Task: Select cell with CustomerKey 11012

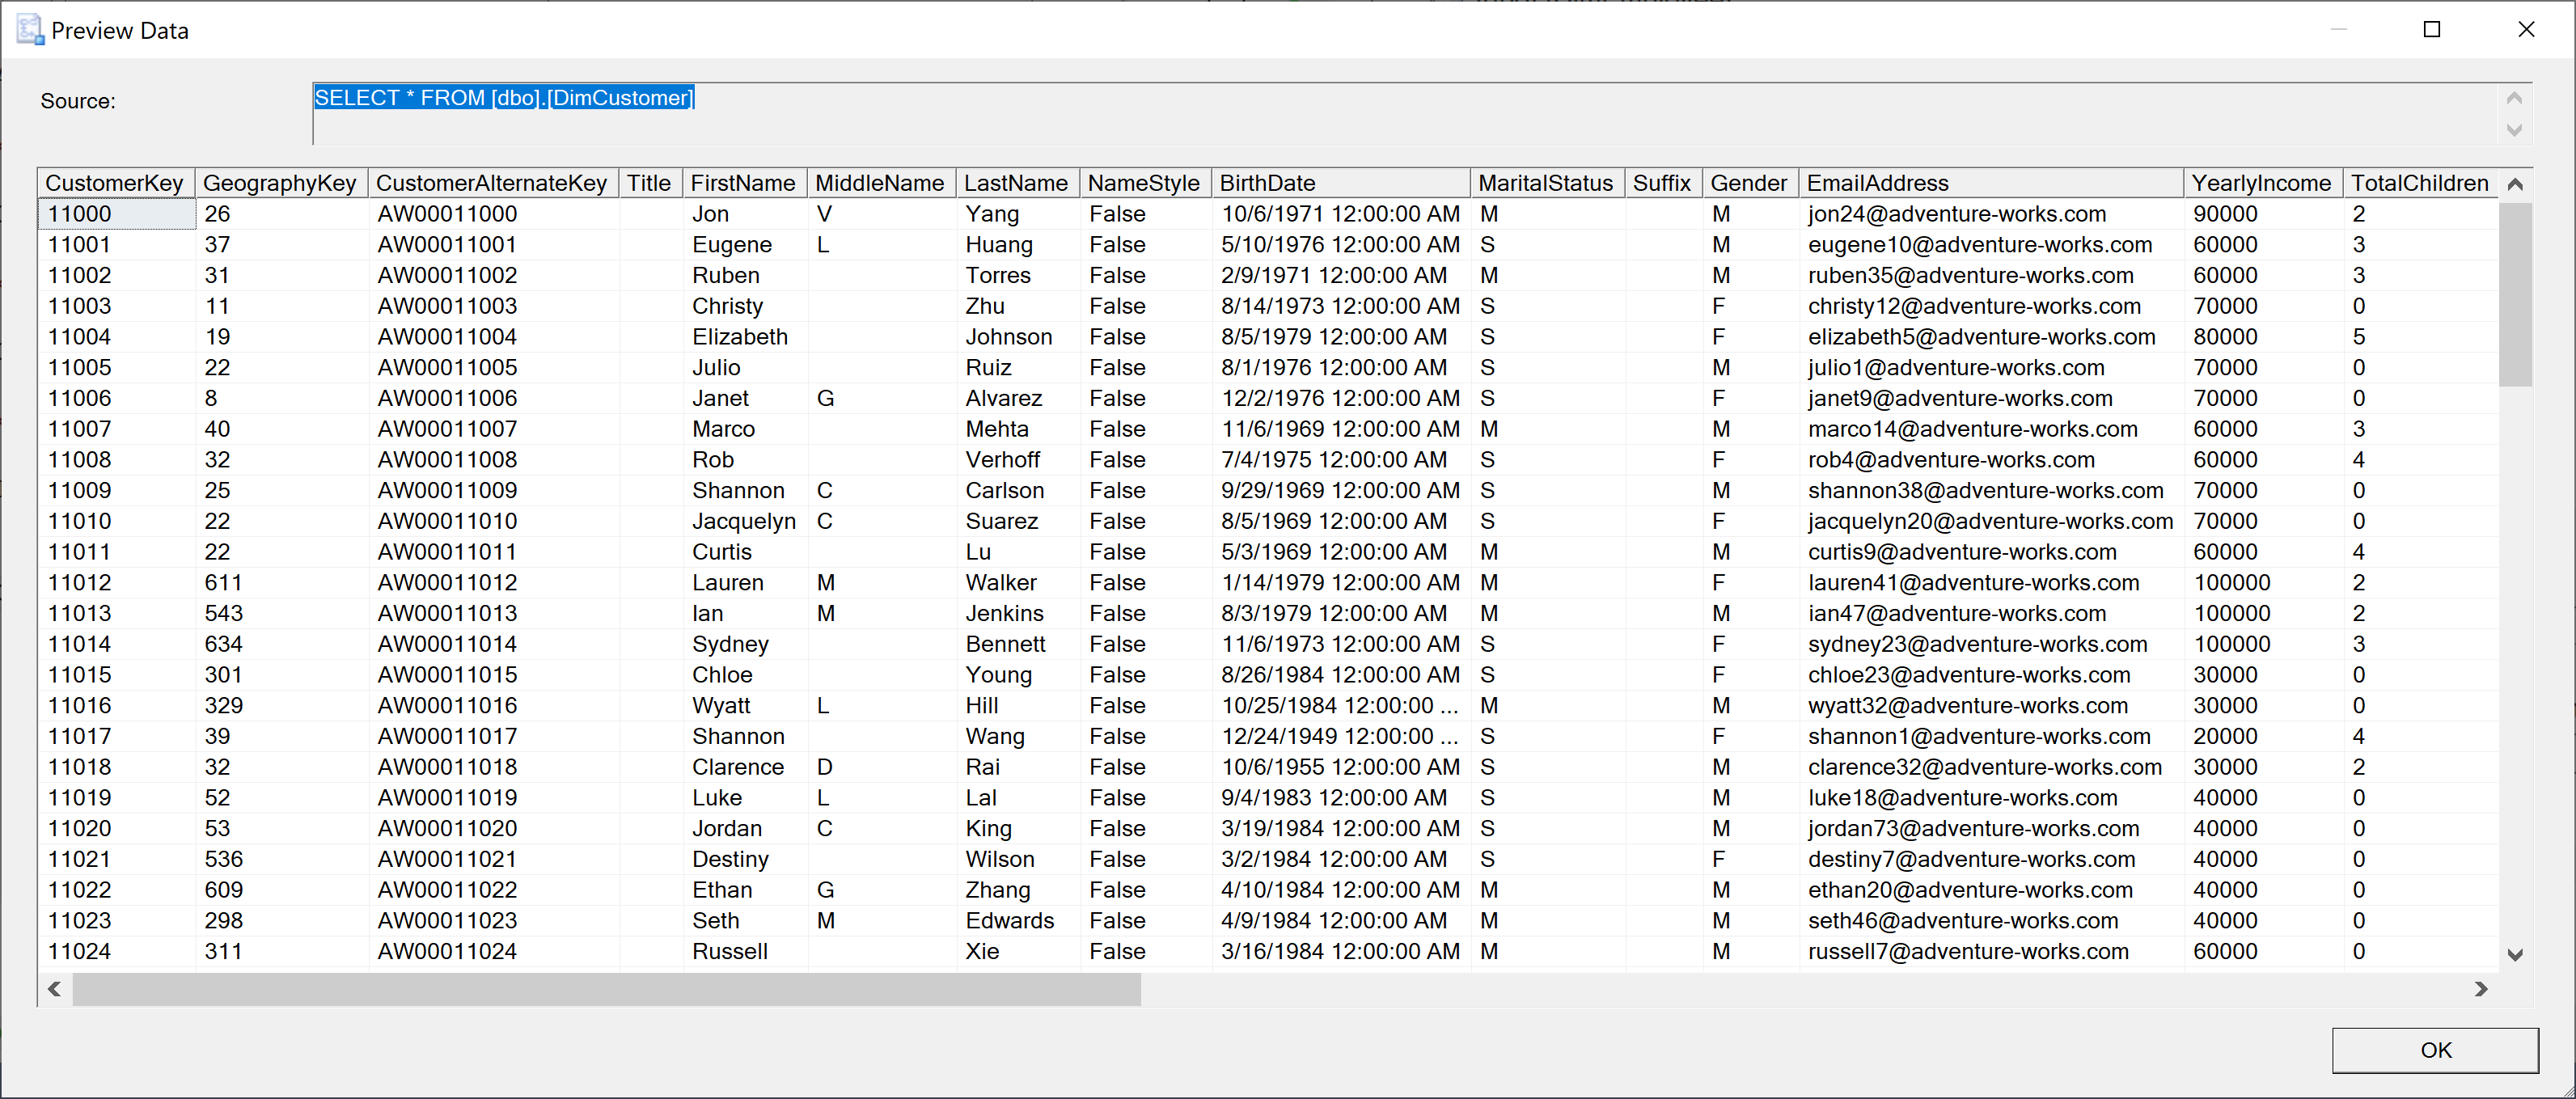Action: coord(115,583)
